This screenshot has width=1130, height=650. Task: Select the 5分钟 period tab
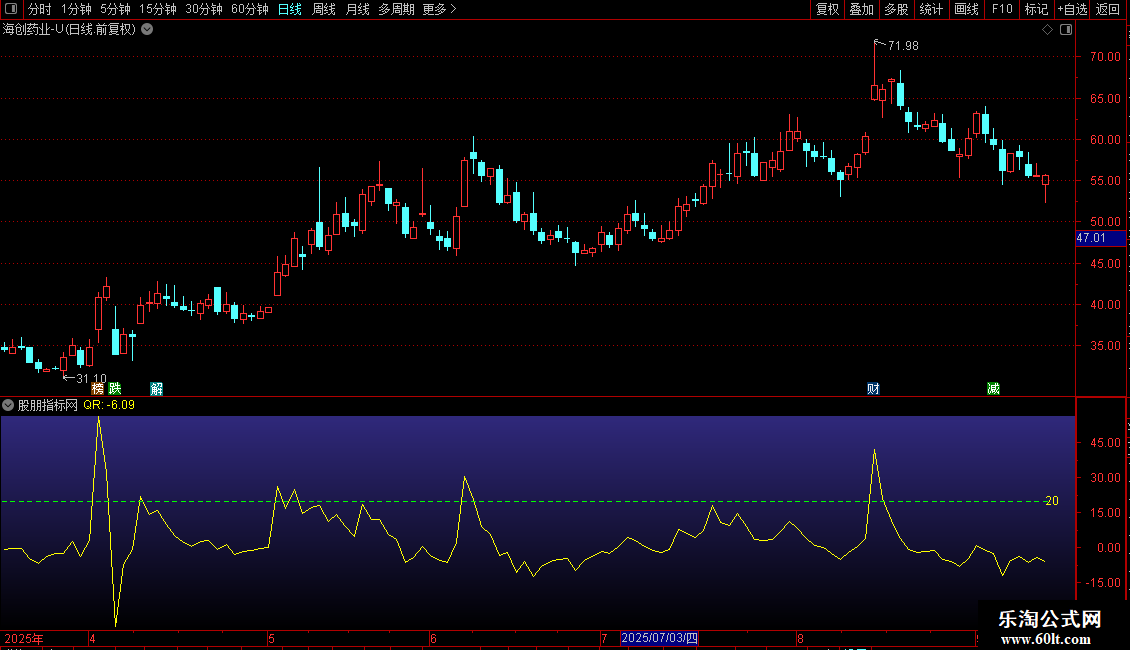[x=115, y=9]
